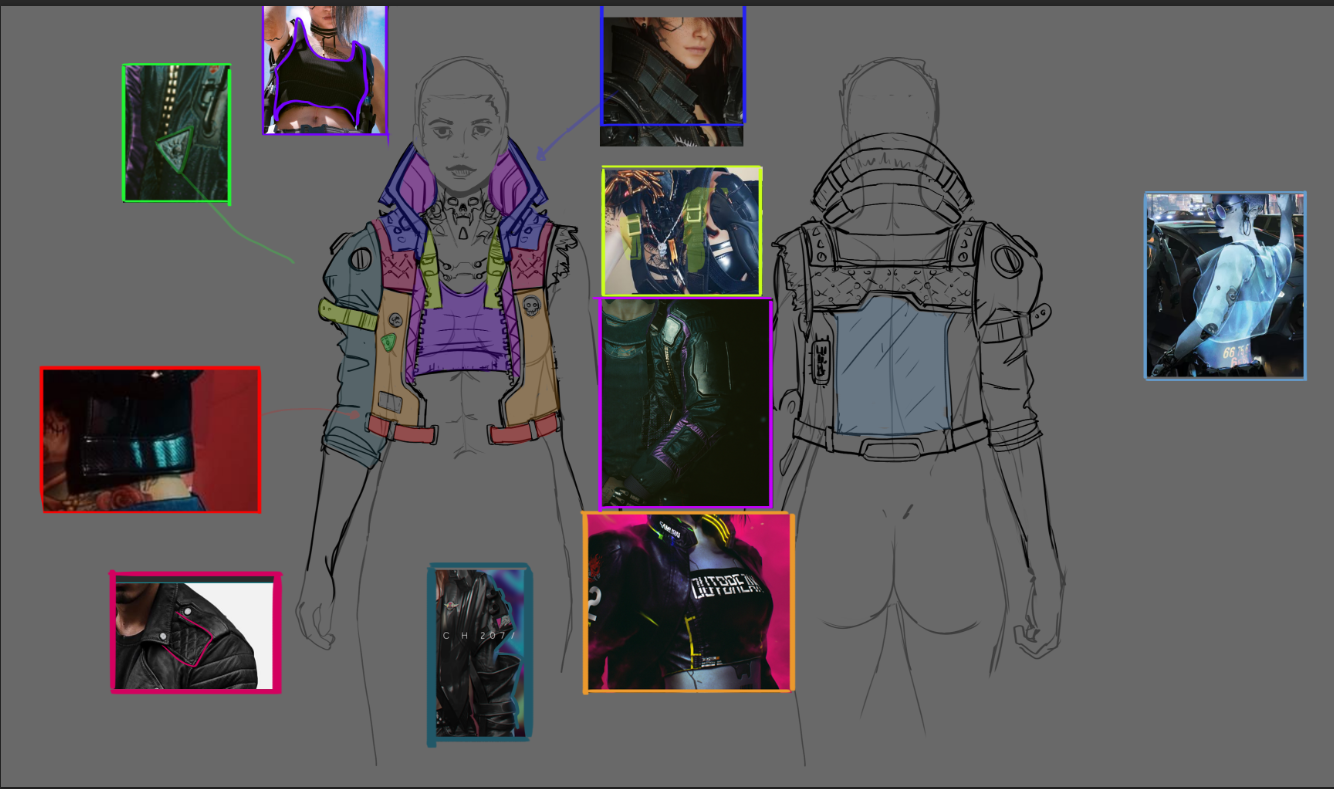Screen dimensions: 1334x789
Task: Click the orange-bordered pink background reference image
Action: coord(688,602)
